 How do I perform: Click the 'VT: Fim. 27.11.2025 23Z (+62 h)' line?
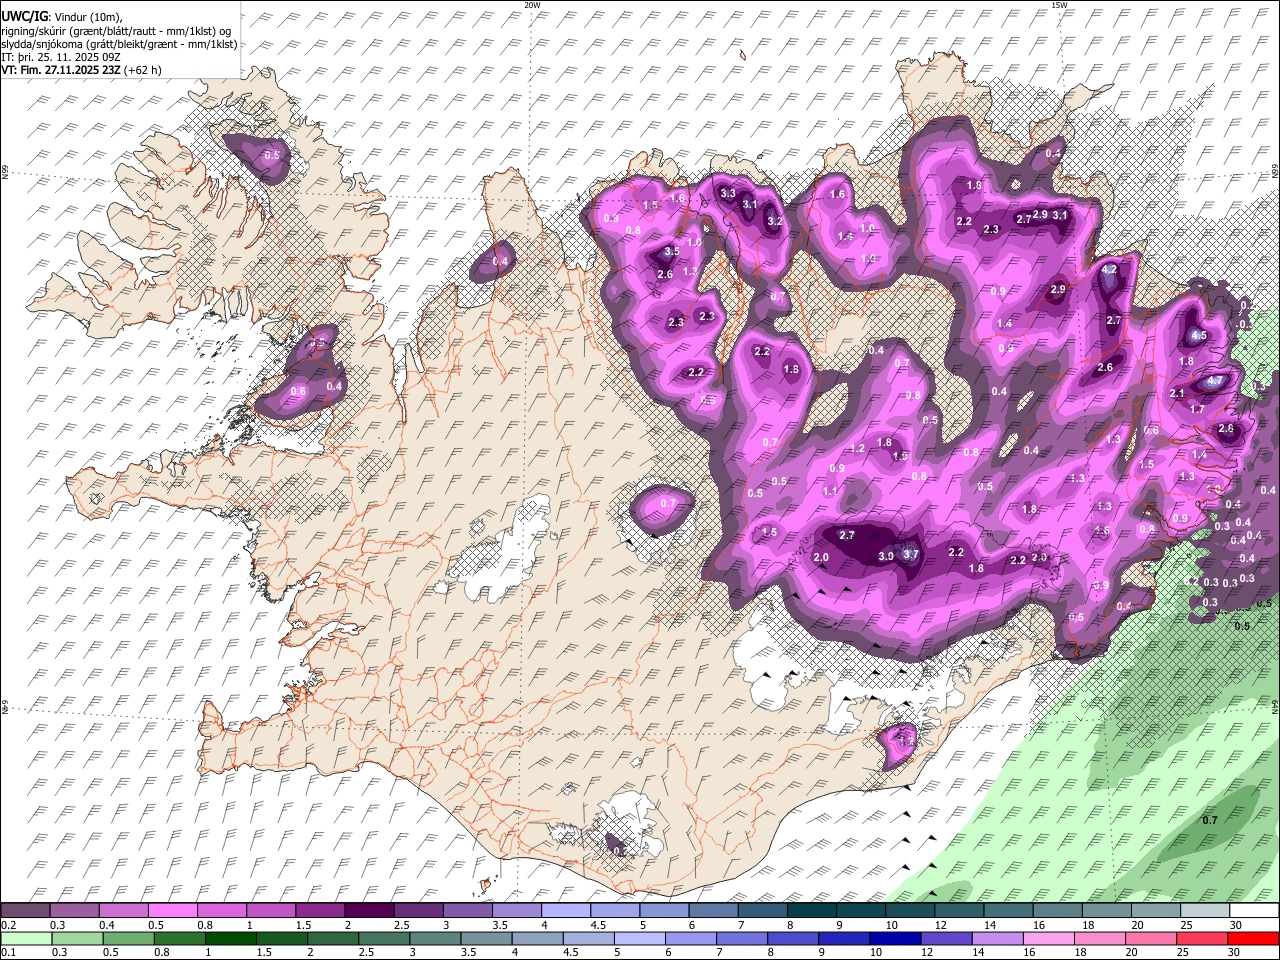coord(81,70)
